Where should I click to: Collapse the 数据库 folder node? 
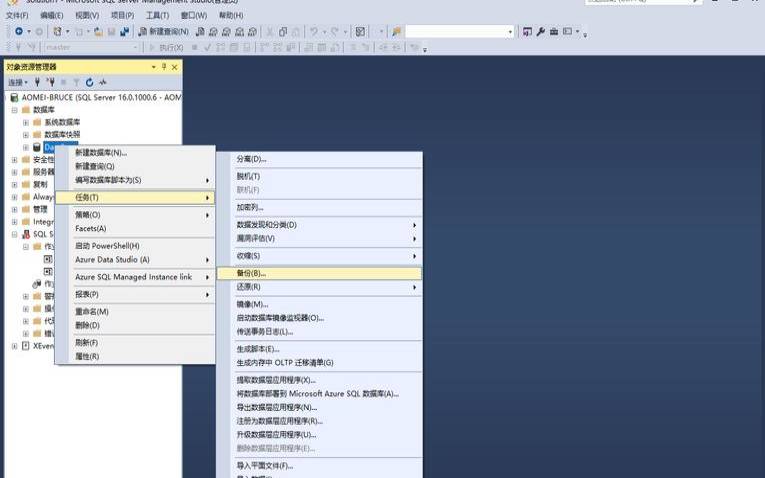tap(15, 110)
